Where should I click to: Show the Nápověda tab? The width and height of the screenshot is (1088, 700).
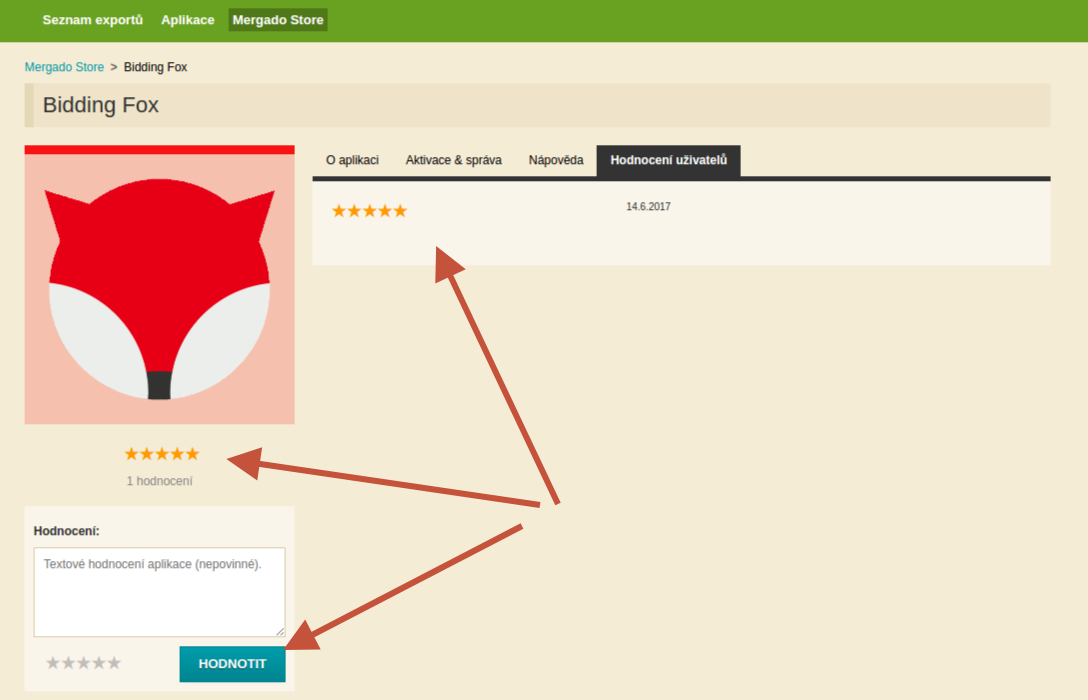point(556,160)
